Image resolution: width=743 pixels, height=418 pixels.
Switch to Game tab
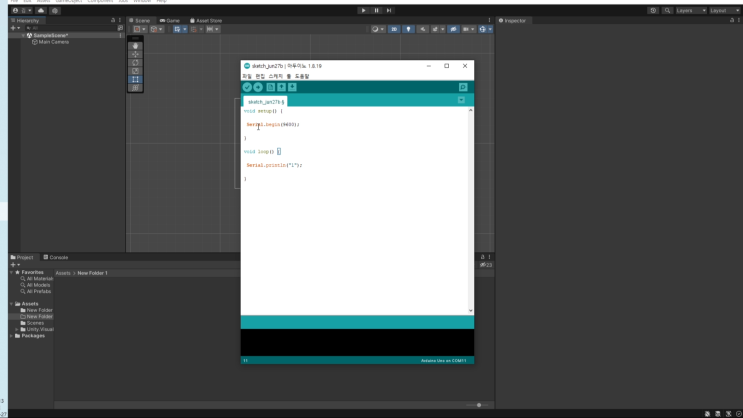coord(170,21)
